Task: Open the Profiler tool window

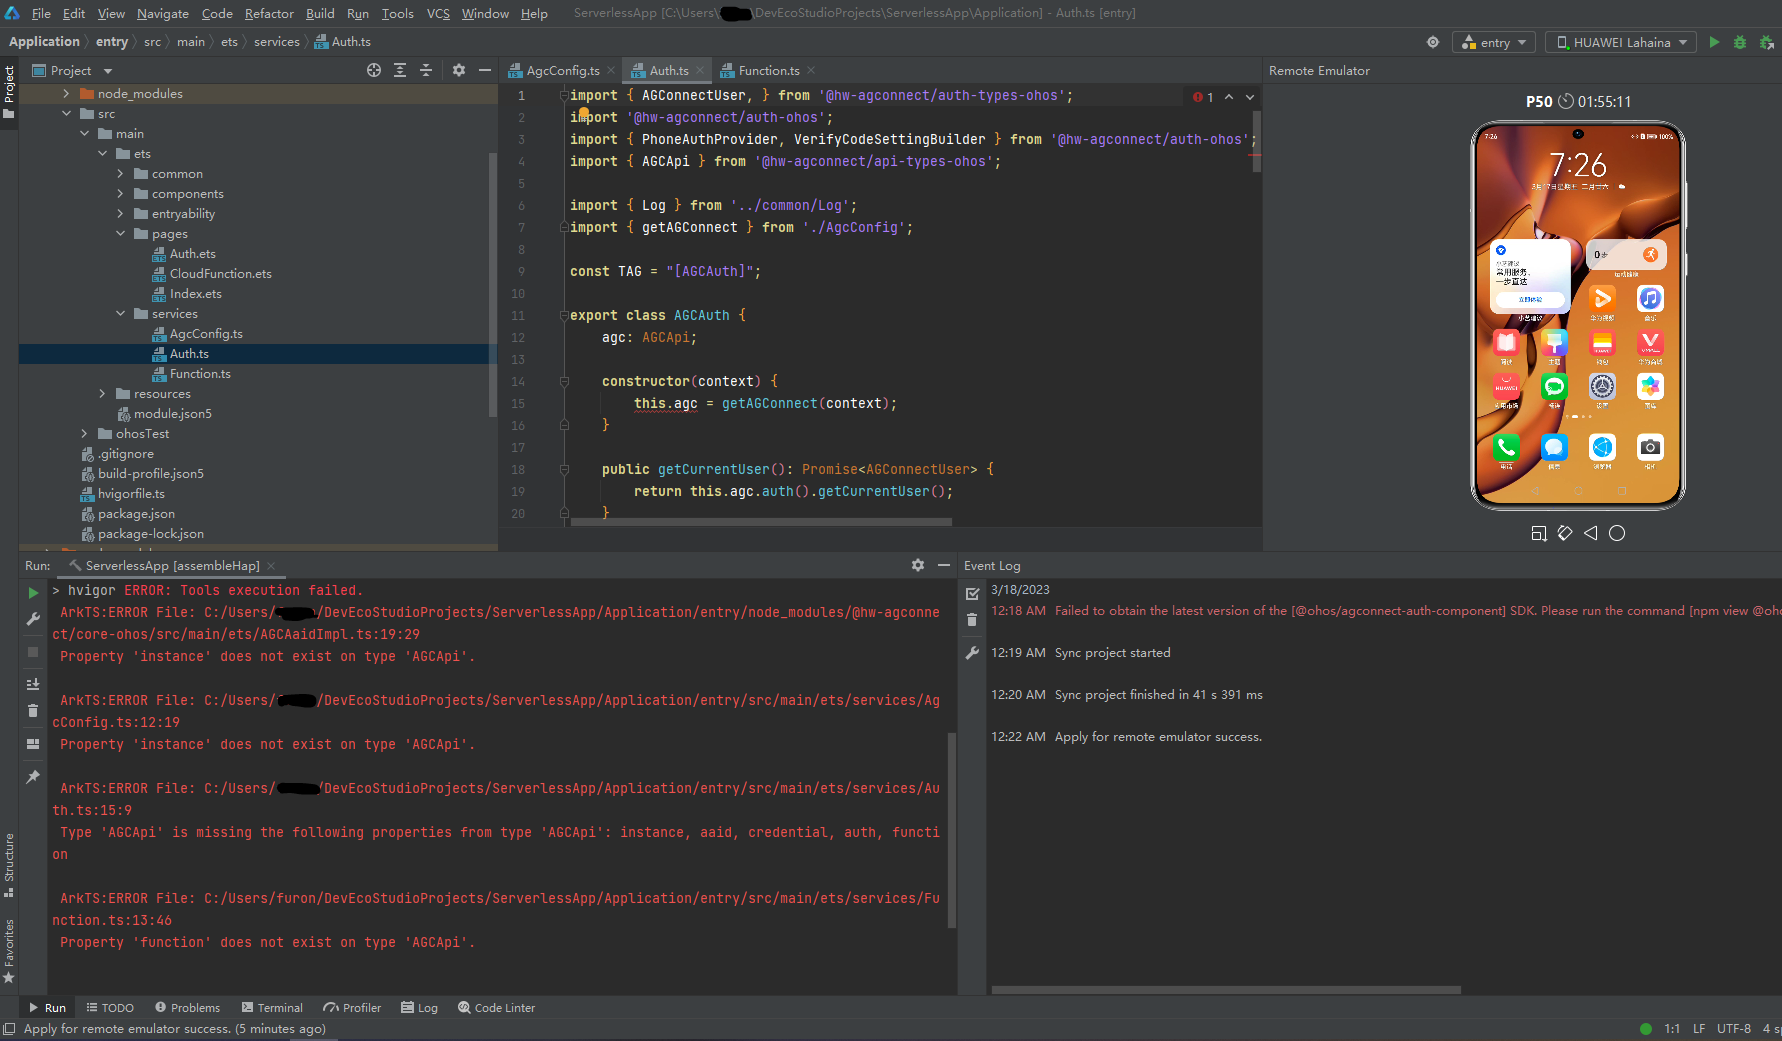Action: (x=352, y=1007)
